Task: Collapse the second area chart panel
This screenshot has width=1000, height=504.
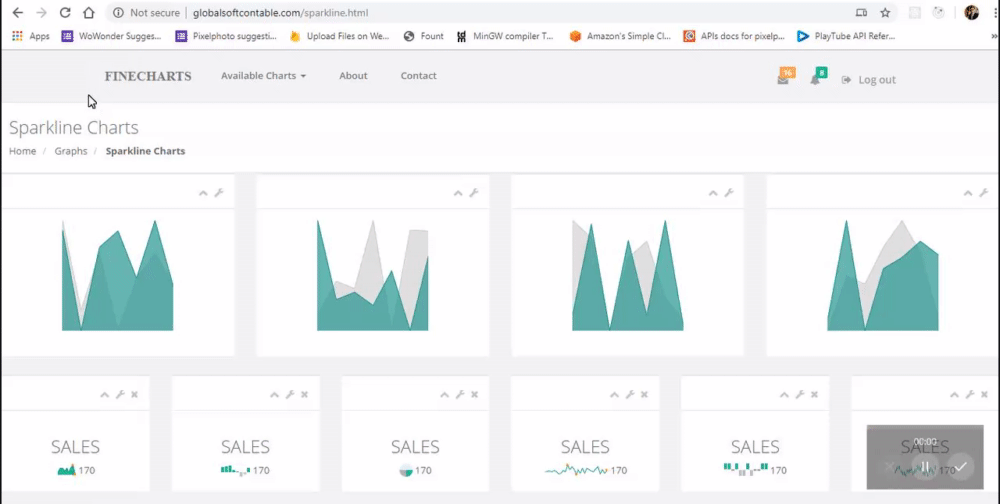Action: click(x=458, y=193)
